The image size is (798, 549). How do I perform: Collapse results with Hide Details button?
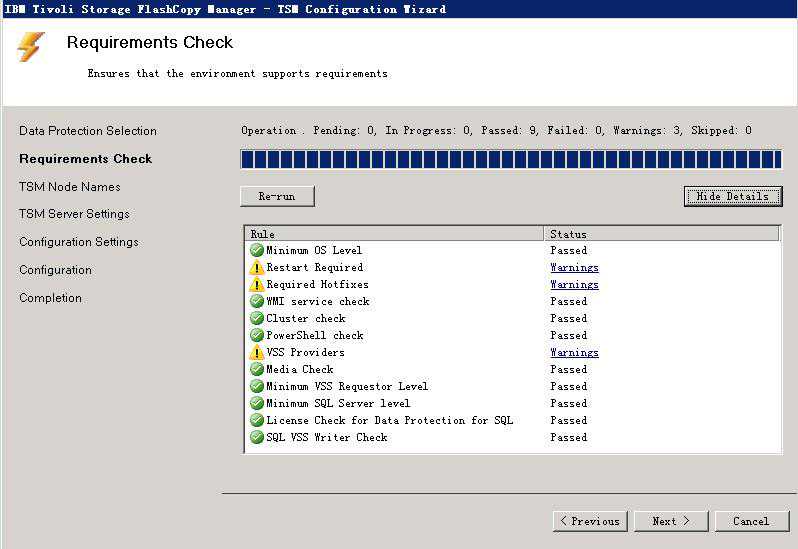(x=732, y=196)
